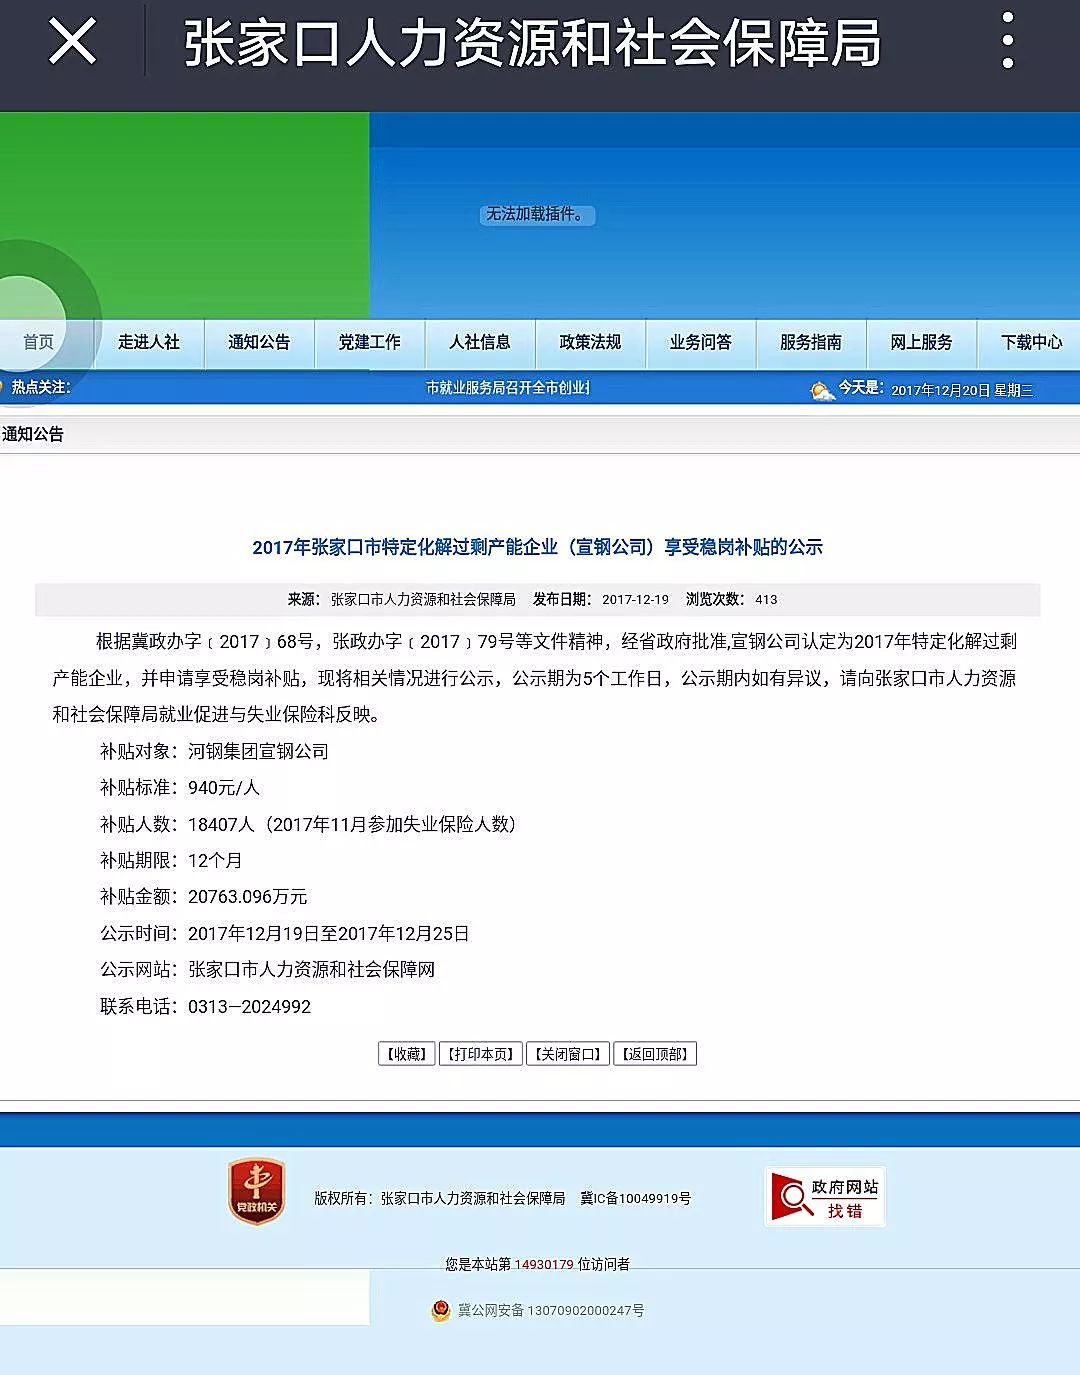Image resolution: width=1080 pixels, height=1375 pixels.
Task: Click the 热点关注 label
Action: [41, 387]
